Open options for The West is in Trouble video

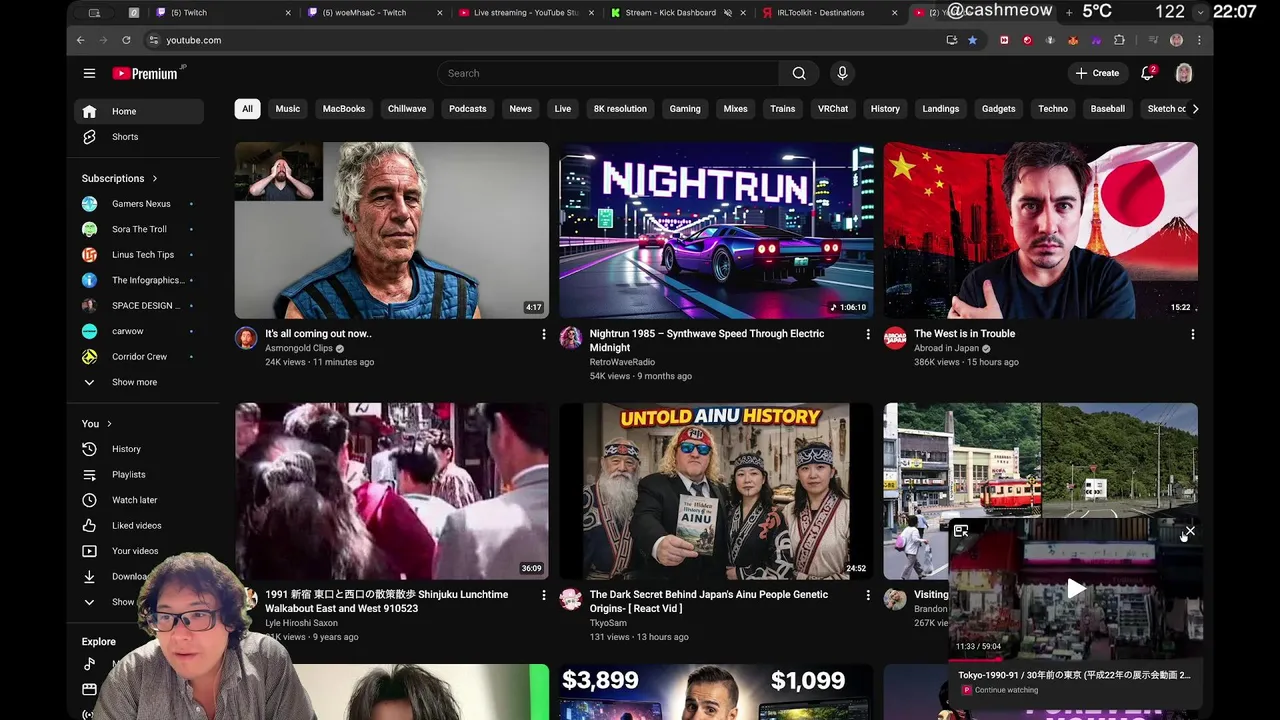point(1192,334)
